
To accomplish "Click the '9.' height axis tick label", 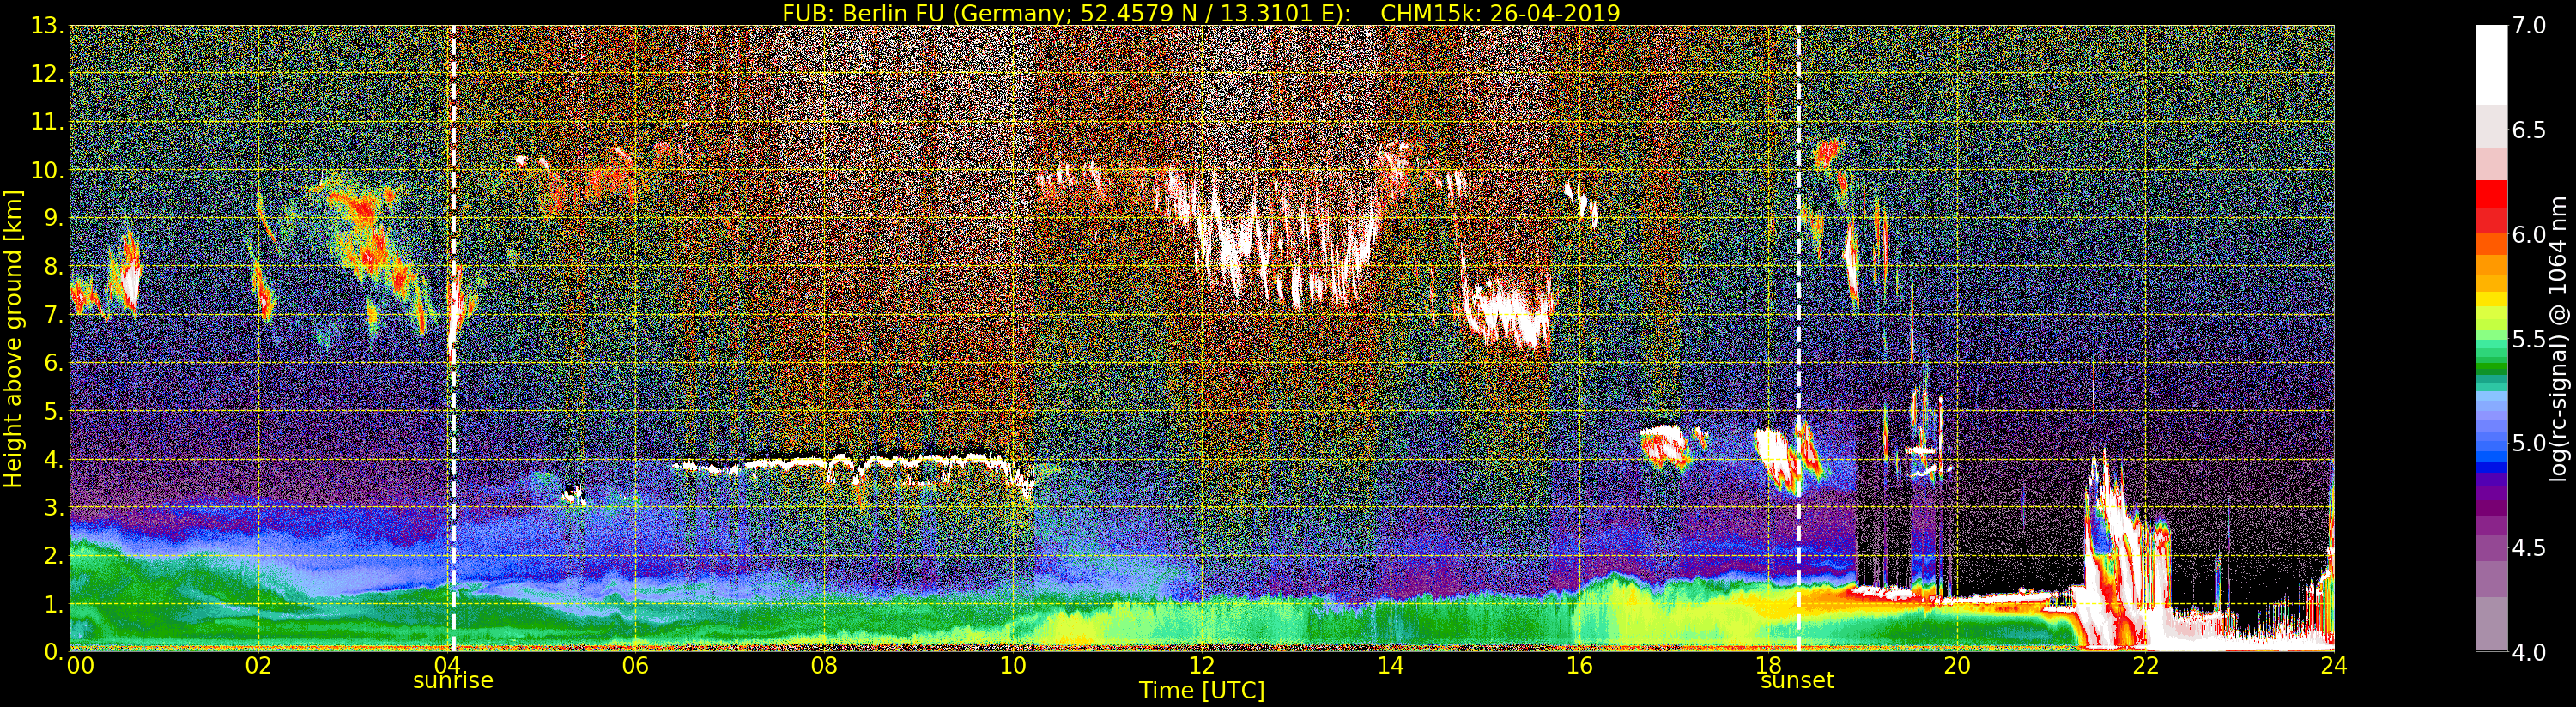I will click(53, 218).
